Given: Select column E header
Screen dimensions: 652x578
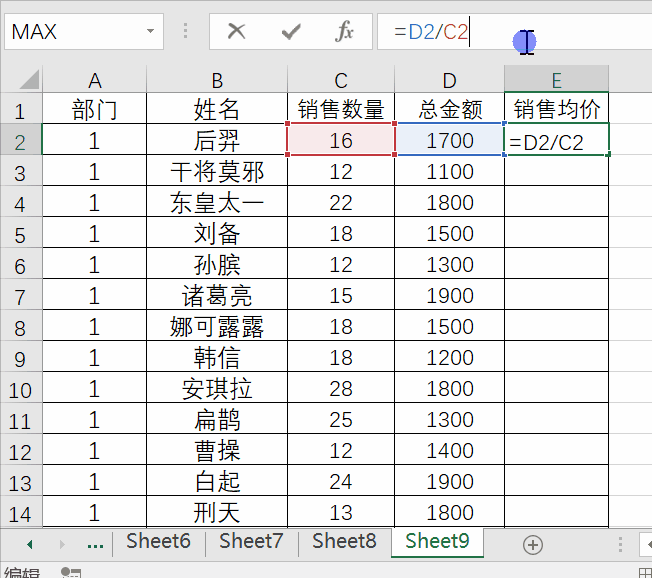Looking at the screenshot, I should pos(556,80).
